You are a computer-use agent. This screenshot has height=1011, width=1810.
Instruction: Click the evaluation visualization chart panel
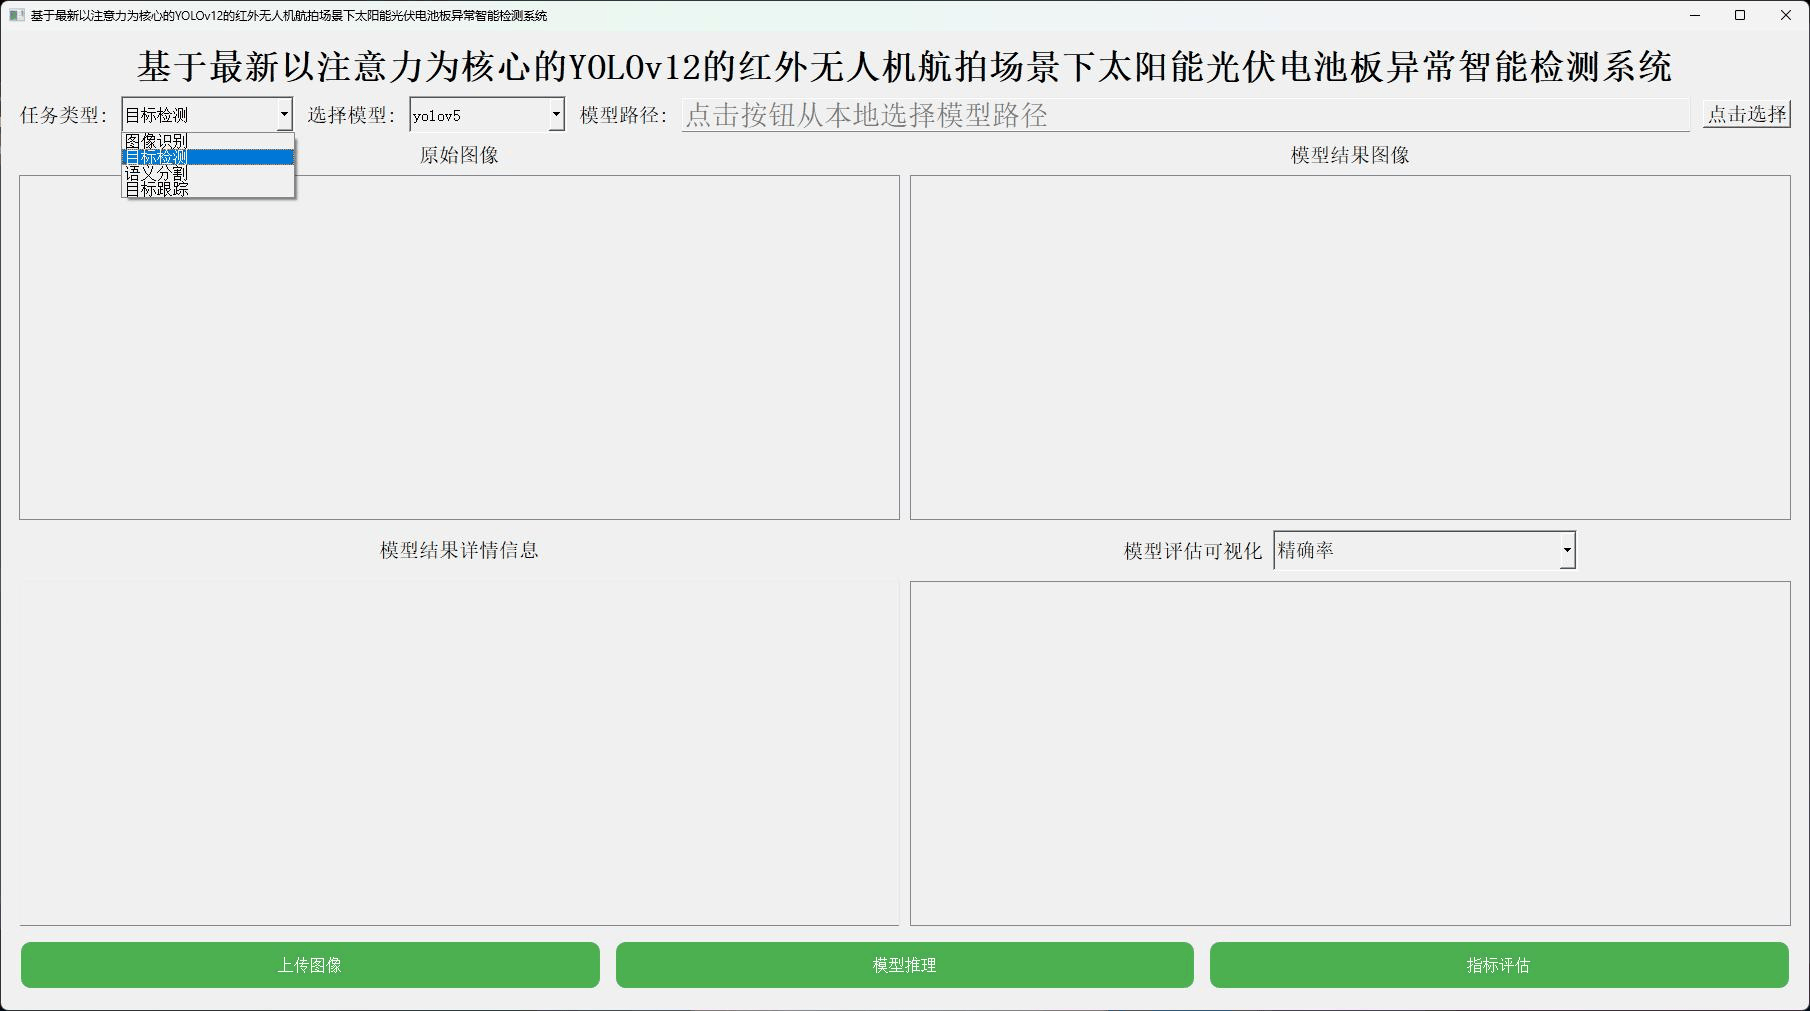(x=1350, y=753)
